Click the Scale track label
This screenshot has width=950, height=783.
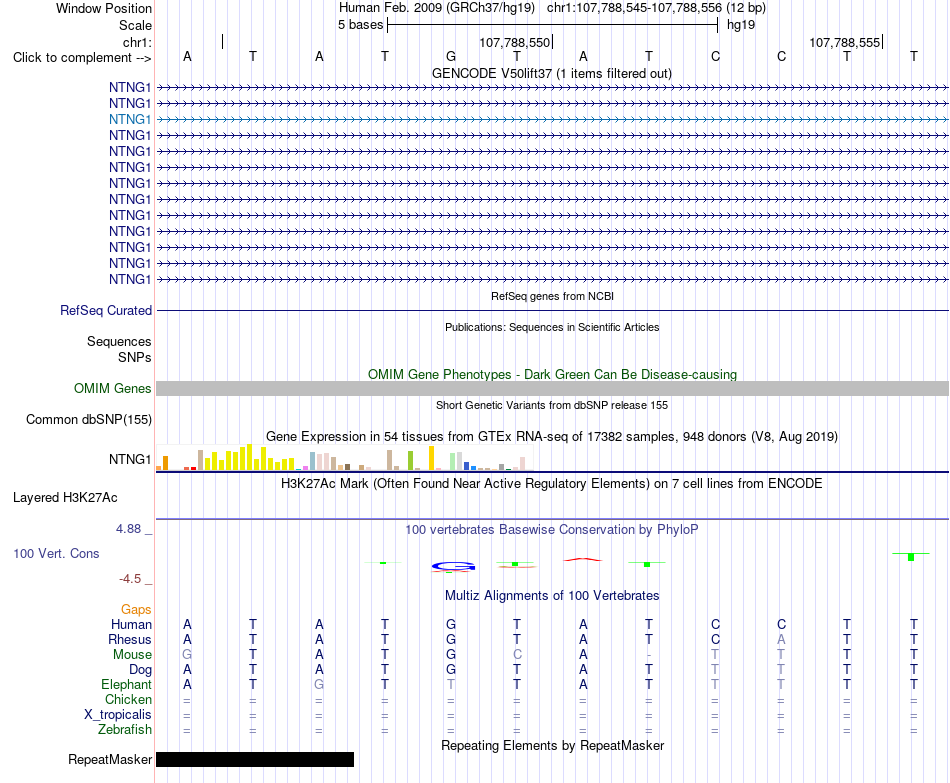click(135, 25)
